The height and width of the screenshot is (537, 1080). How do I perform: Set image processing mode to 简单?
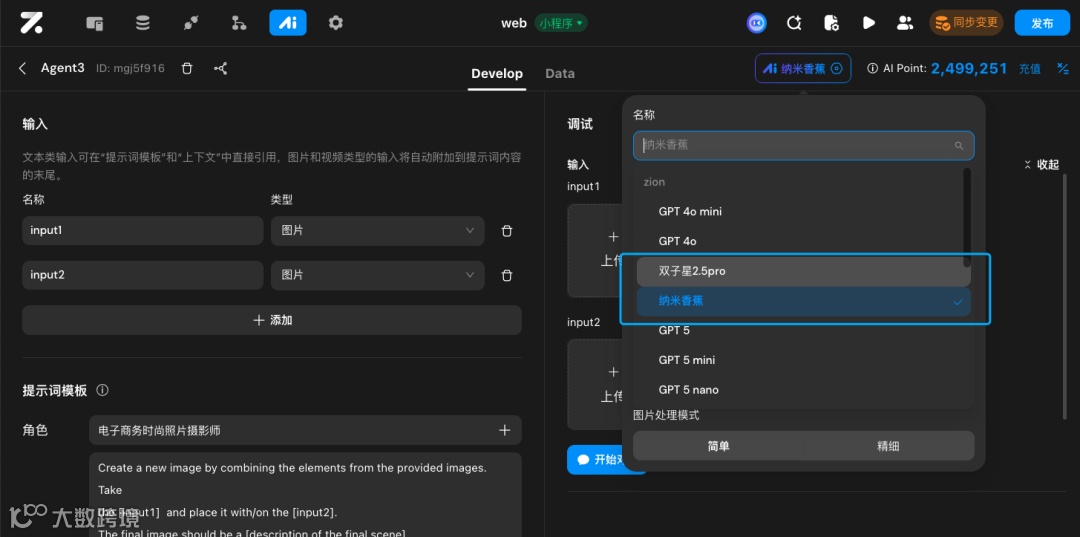[718, 446]
